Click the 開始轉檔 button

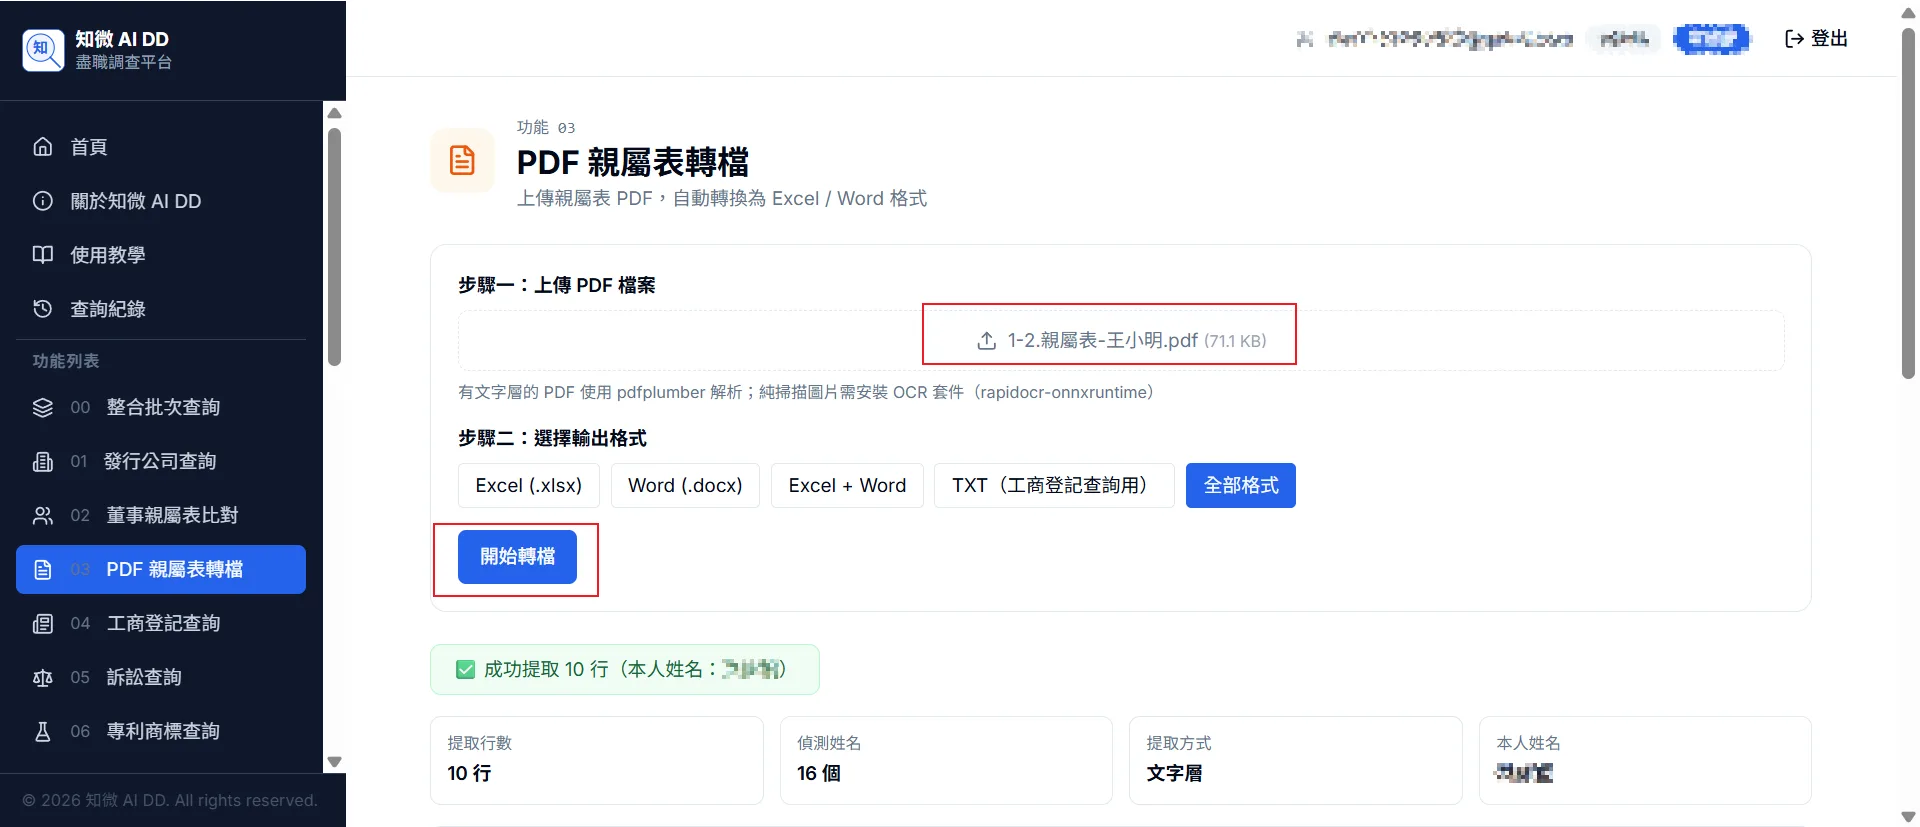click(x=517, y=556)
